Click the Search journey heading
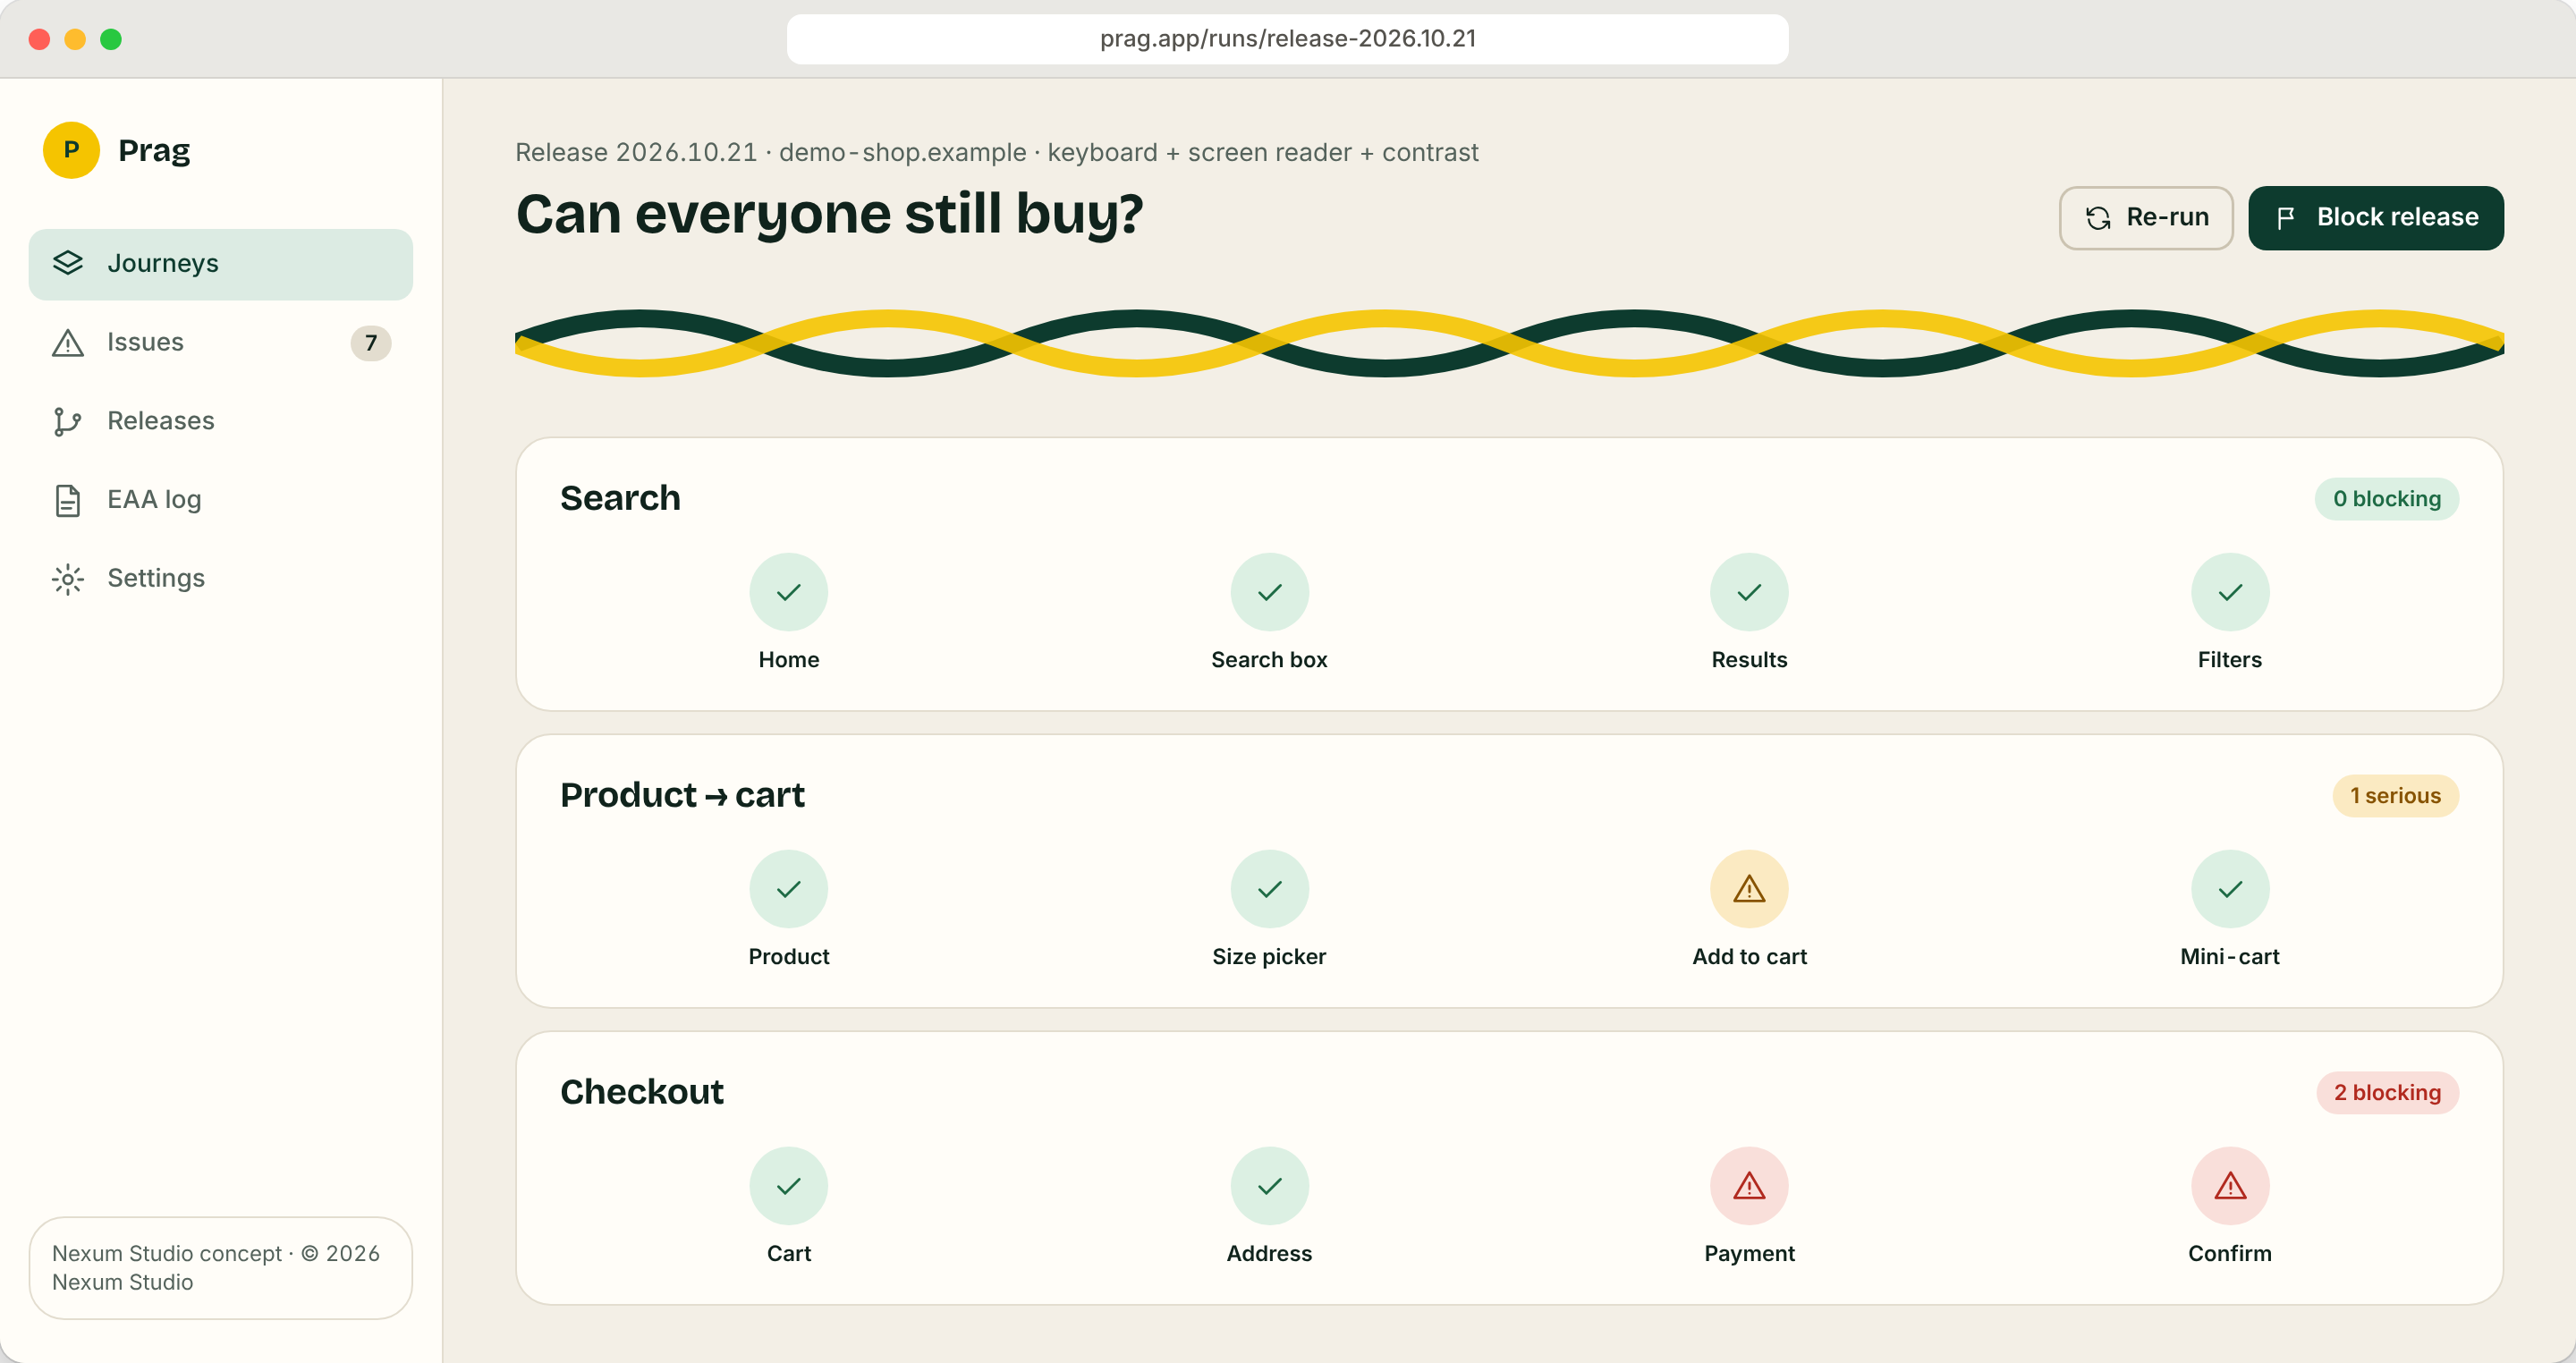The height and width of the screenshot is (1363, 2576). pyautogui.click(x=620, y=498)
